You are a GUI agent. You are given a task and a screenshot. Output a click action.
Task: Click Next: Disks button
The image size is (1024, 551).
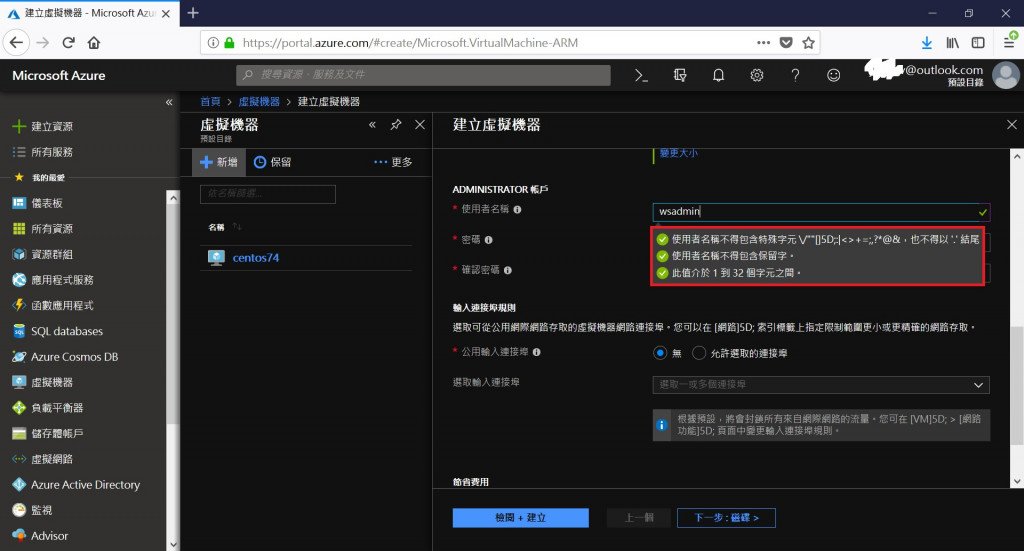[x=726, y=518]
